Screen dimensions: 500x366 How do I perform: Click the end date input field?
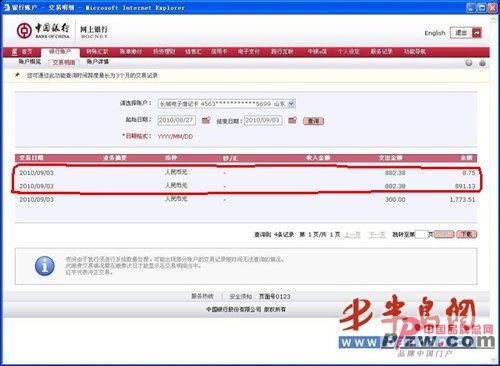tap(263, 120)
